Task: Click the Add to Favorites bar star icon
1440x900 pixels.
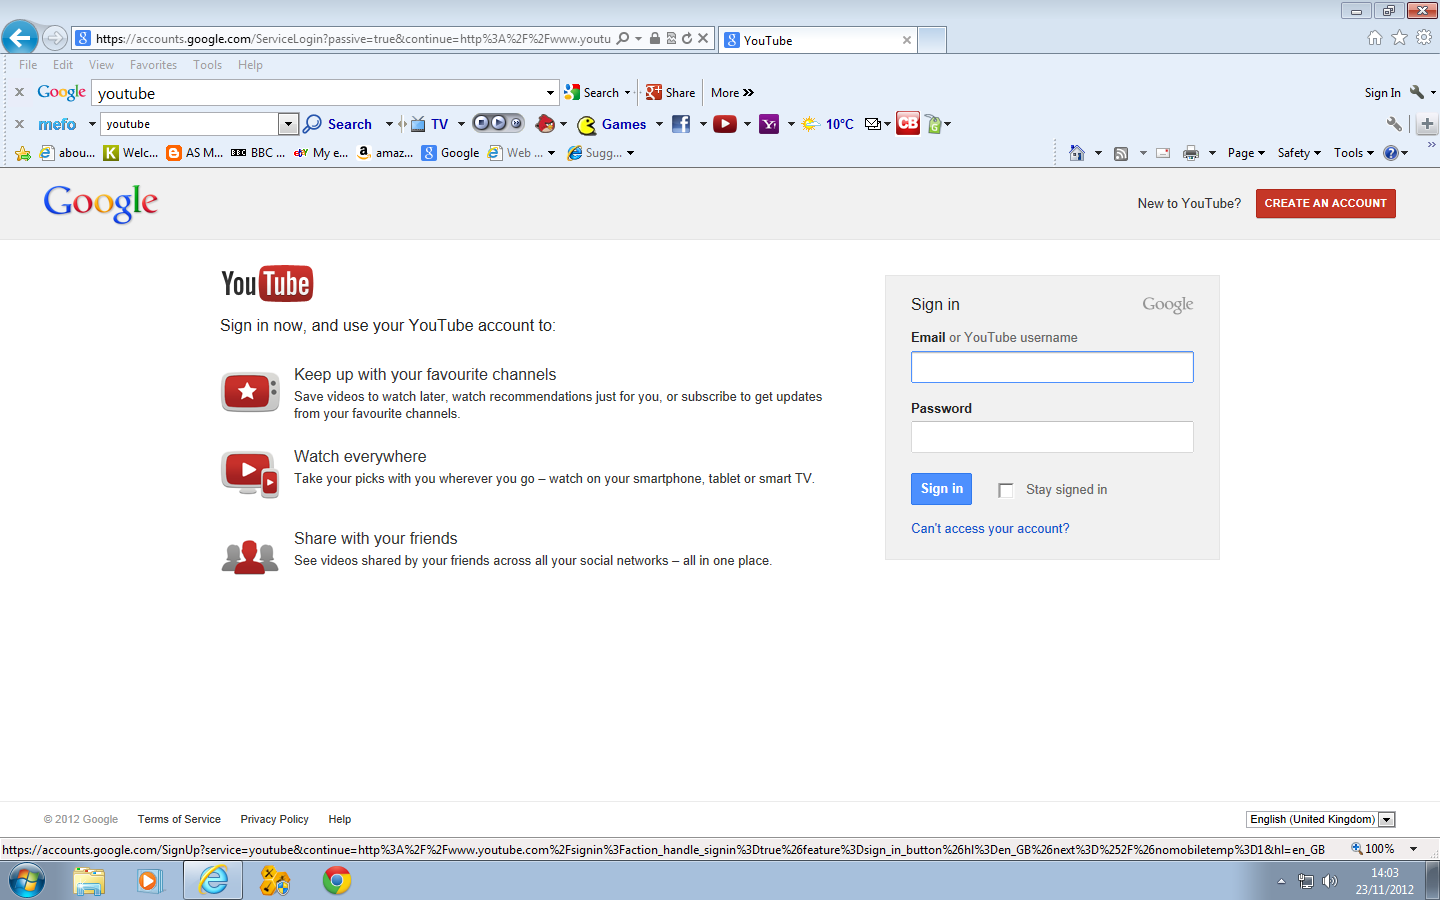Action: (23, 153)
